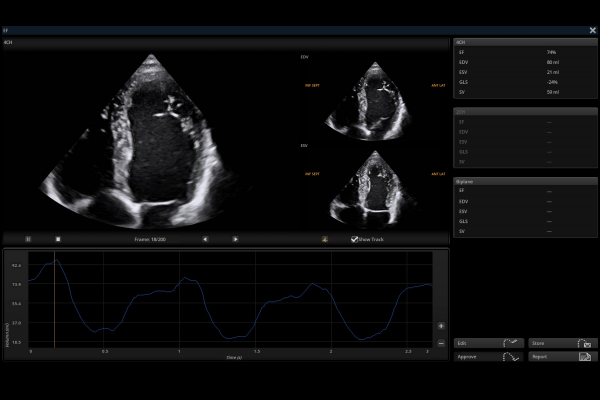Close the EF analysis window
The width and height of the screenshot is (600, 400).
pos(592,31)
